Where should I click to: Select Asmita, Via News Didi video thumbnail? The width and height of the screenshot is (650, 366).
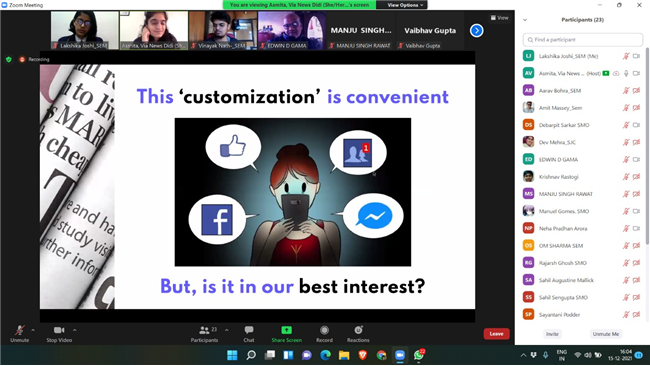(154, 30)
